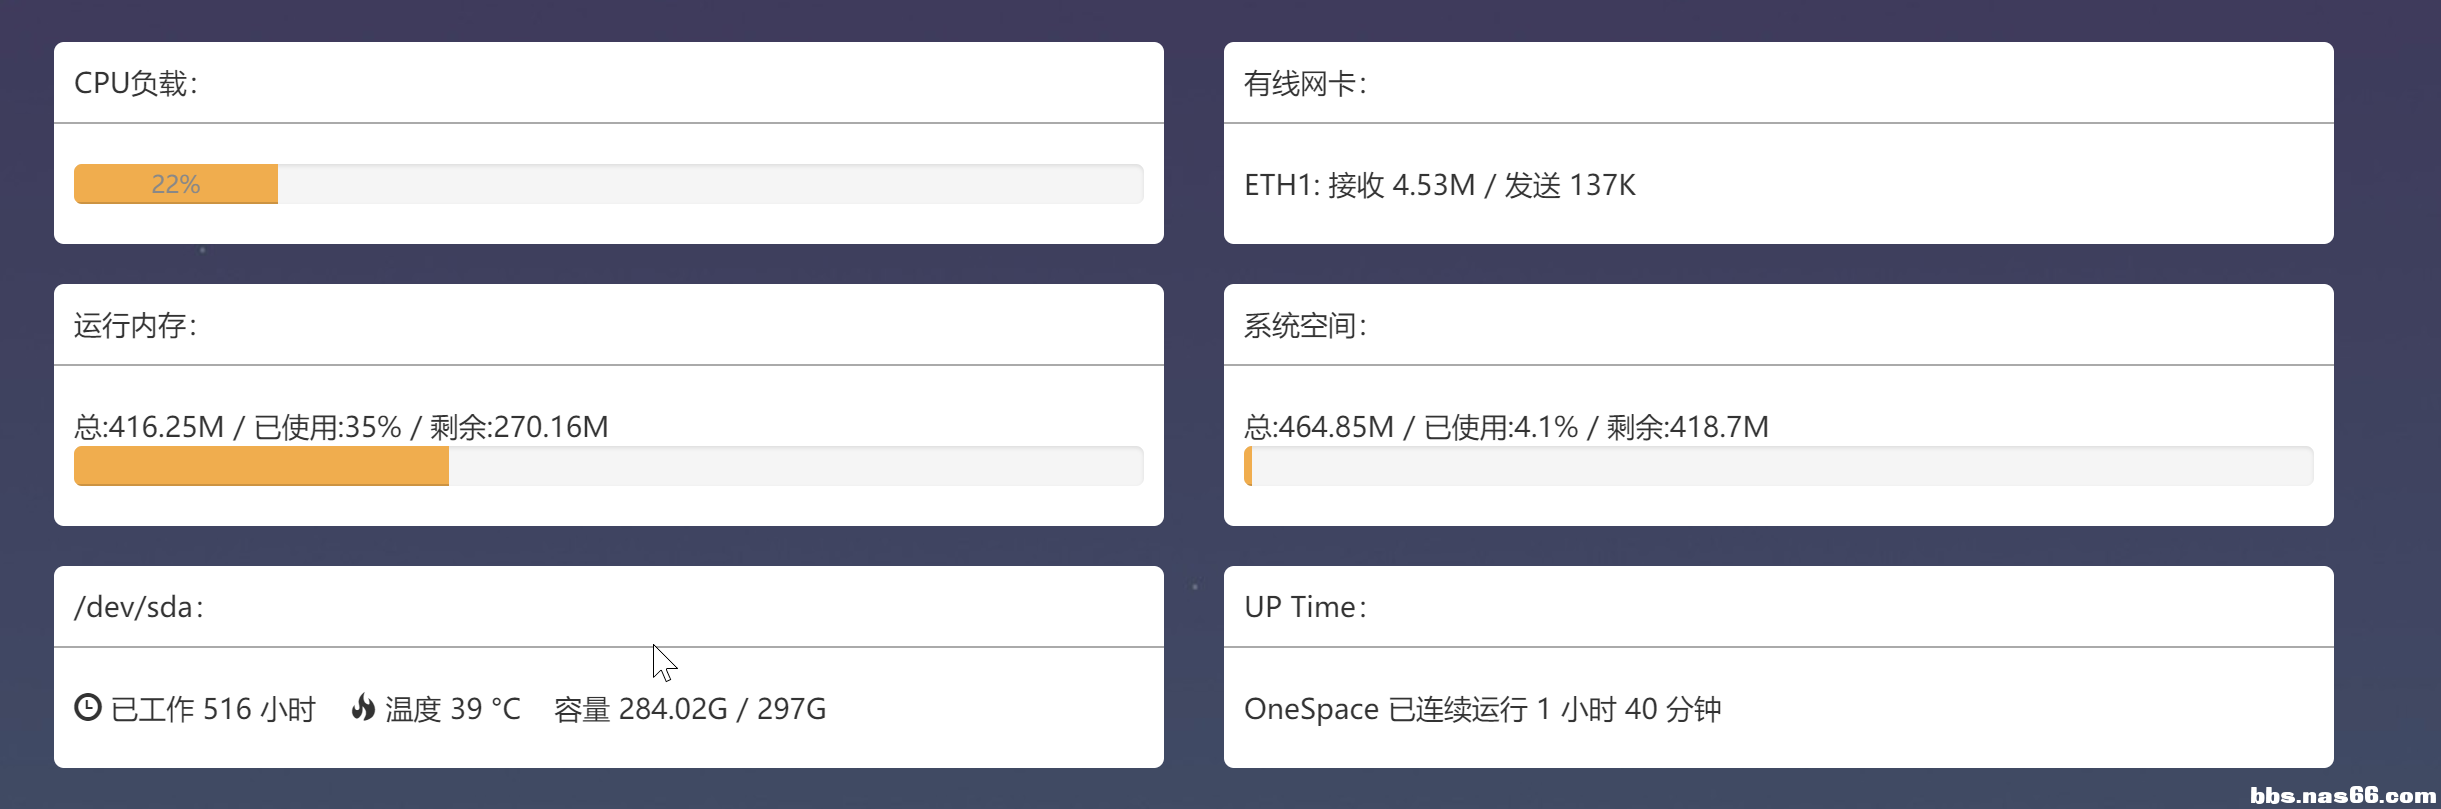Click the 容量 284.02G / 297G capacity text
The image size is (2441, 809).
688,709
